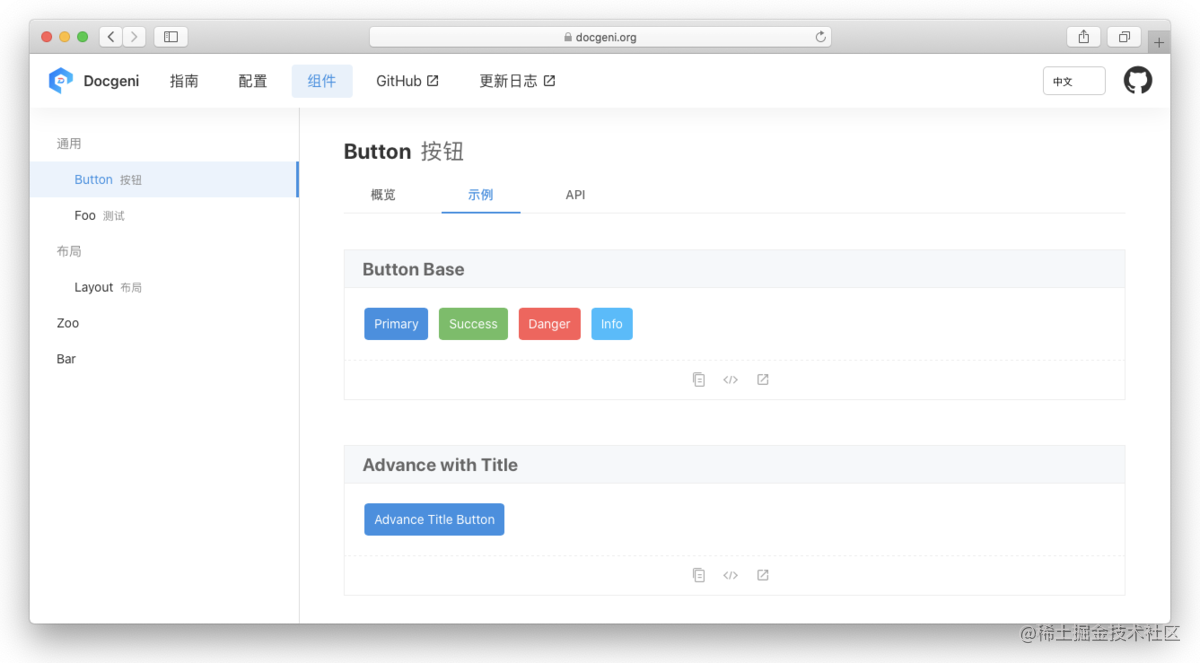Screen dimensions: 1200x663
Task: Copy code of Button Base example
Action: [699, 380]
